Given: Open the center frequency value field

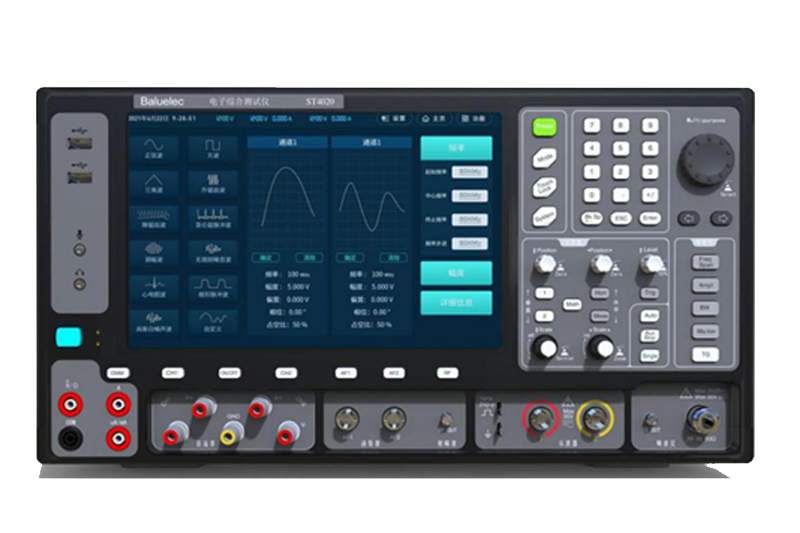Looking at the screenshot, I should click(x=468, y=196).
